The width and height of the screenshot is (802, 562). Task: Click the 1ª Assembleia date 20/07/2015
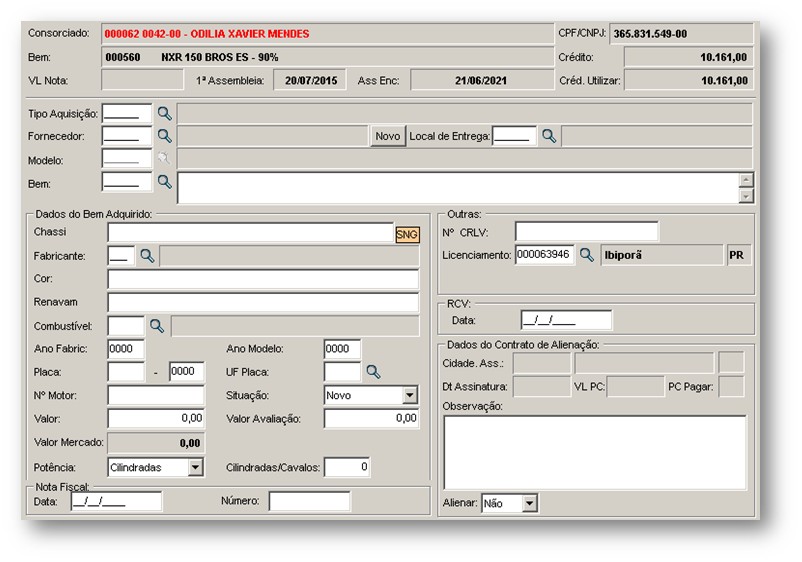point(311,80)
